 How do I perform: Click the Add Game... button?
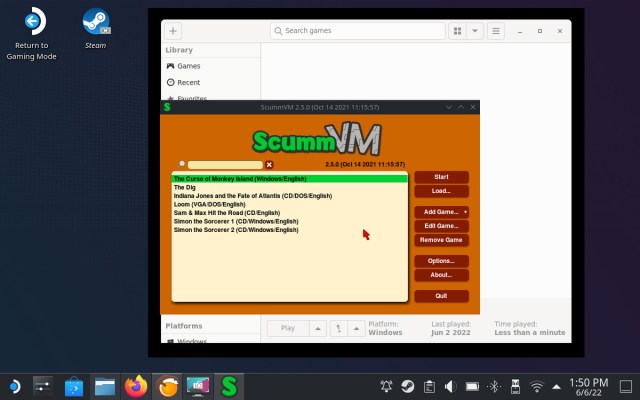coord(439,212)
